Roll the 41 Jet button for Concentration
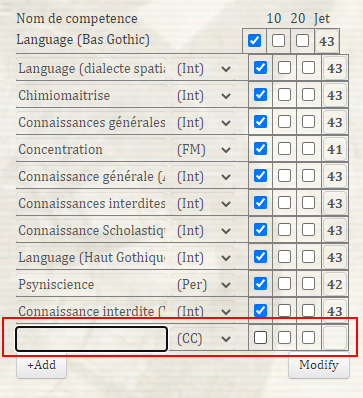The width and height of the screenshot is (363, 398). [334, 149]
